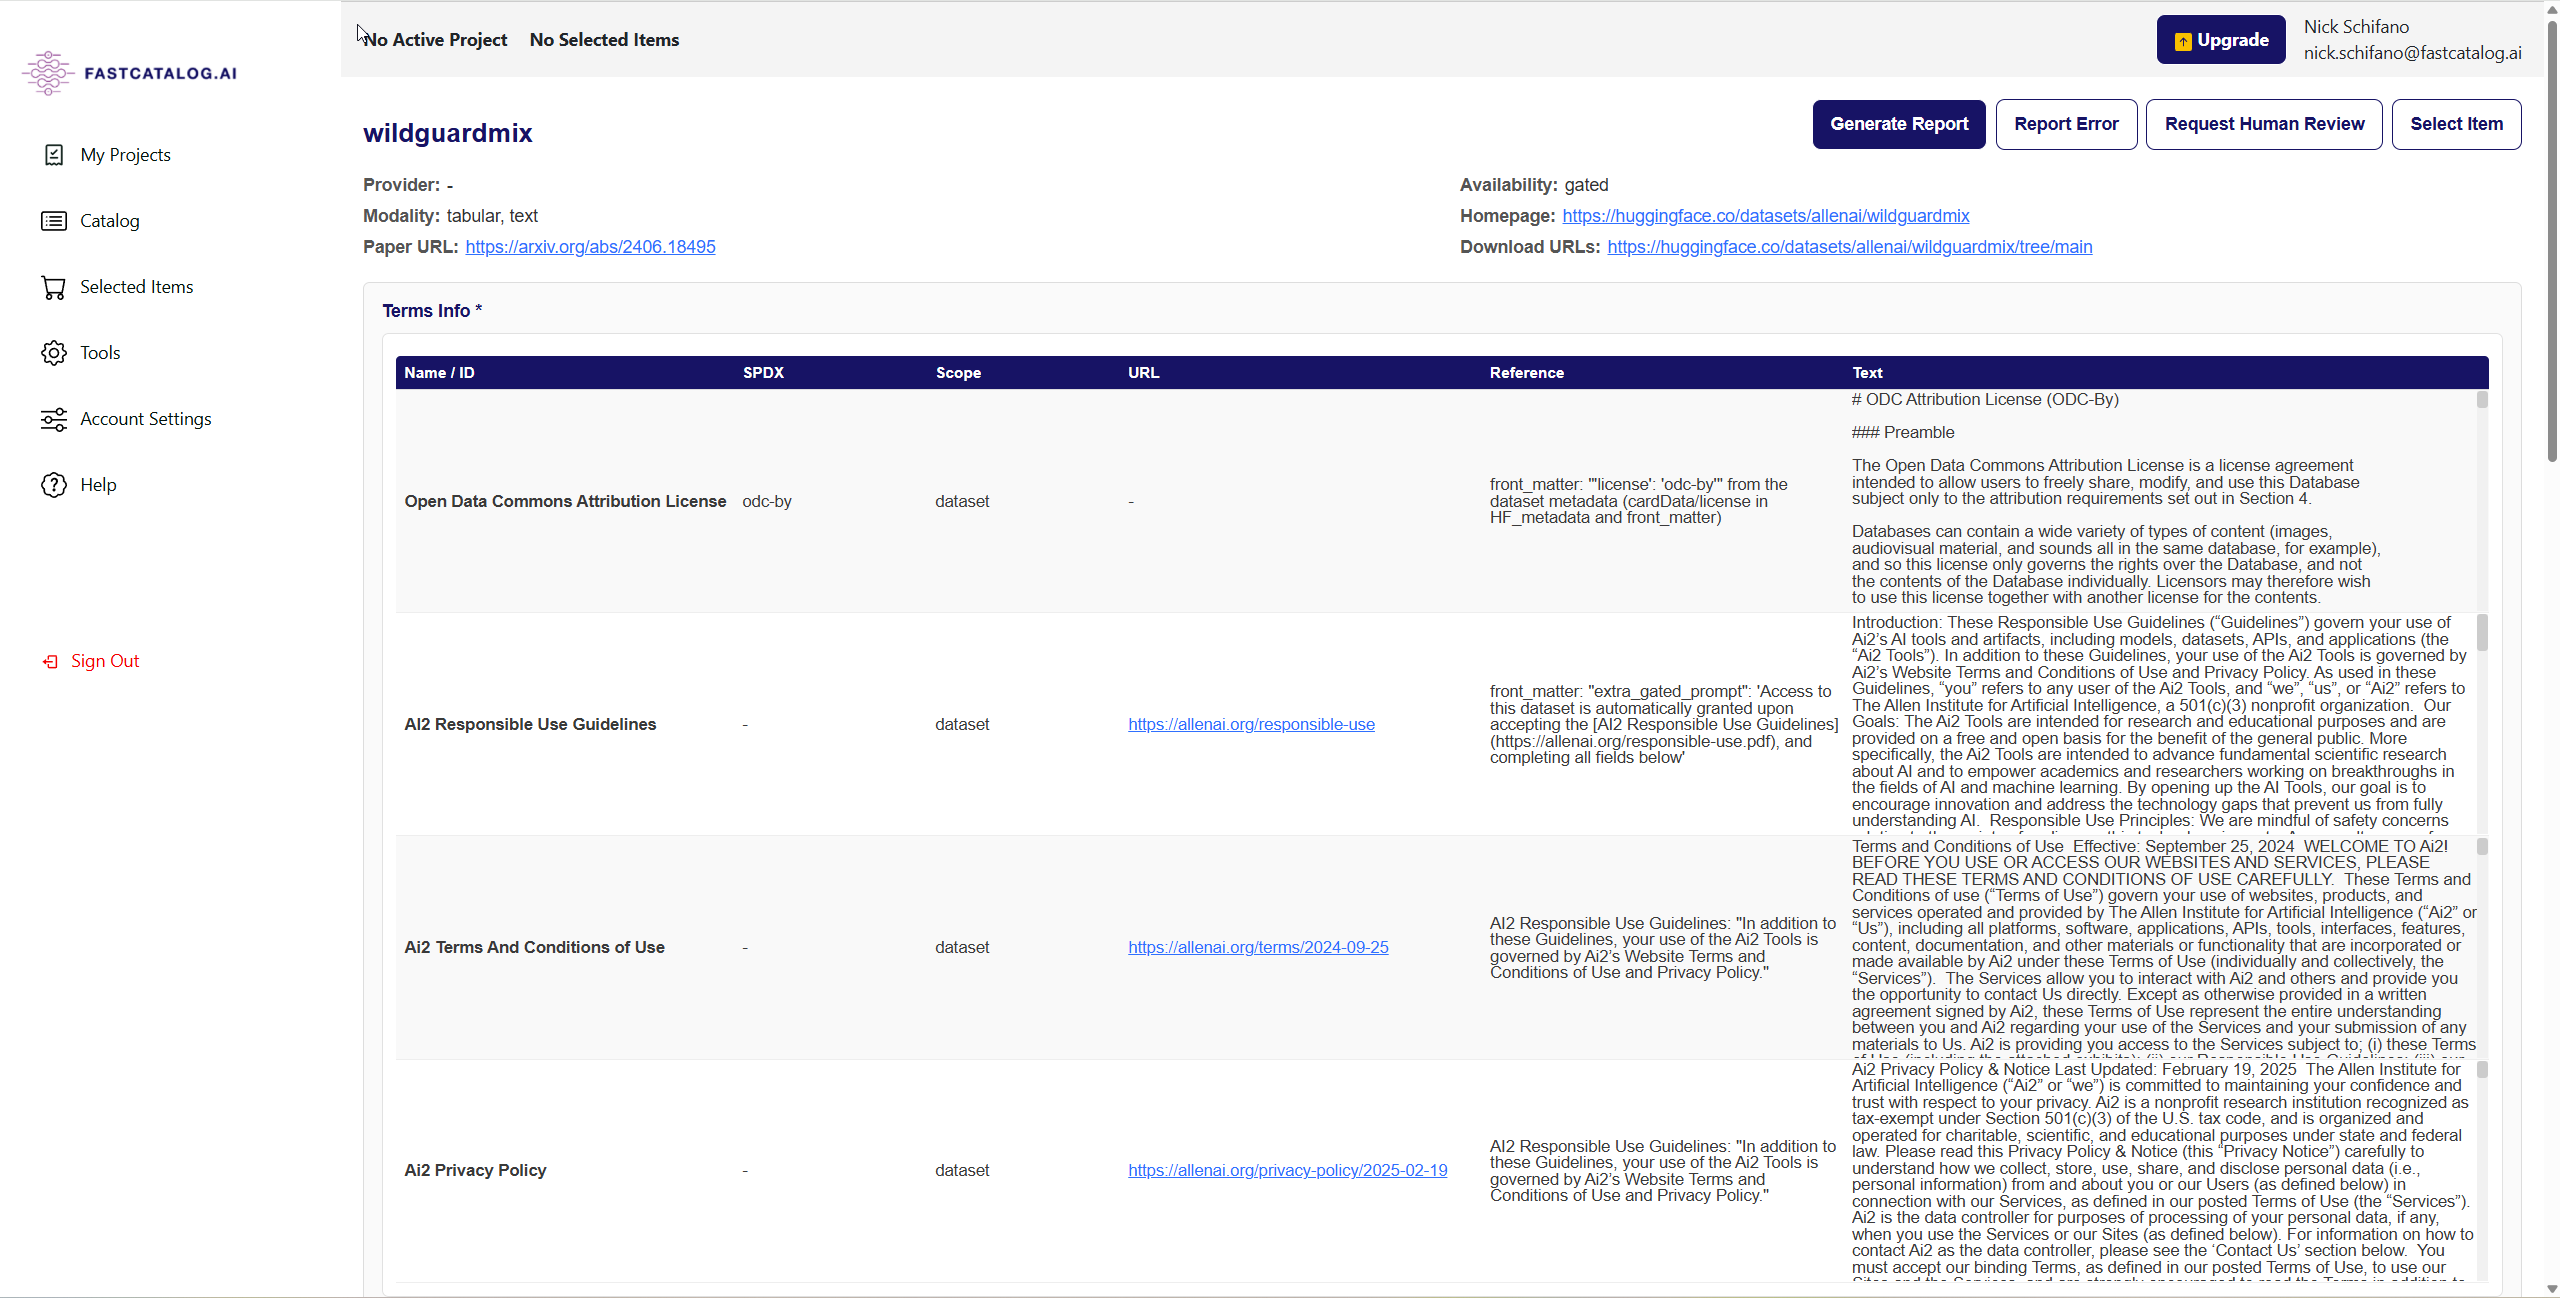Screen dimensions: 2560x1298
Task: Click the Report Error button
Action: point(2066,124)
